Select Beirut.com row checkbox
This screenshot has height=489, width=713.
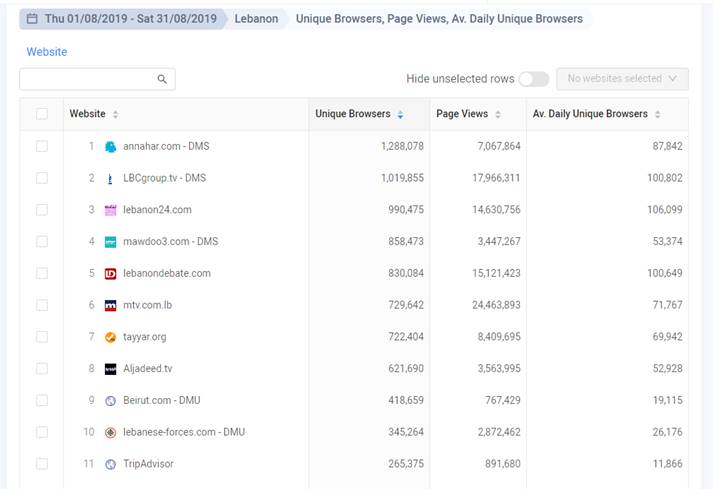tap(42, 400)
